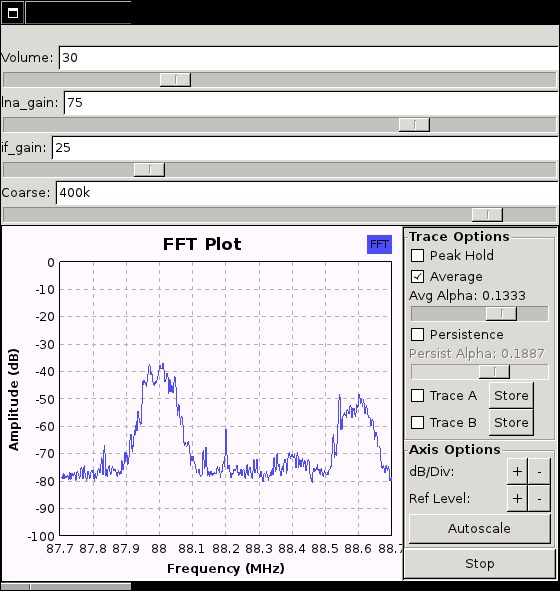This screenshot has height=591, width=560.
Task: Lower Ref Level with minus button
Action: click(539, 498)
